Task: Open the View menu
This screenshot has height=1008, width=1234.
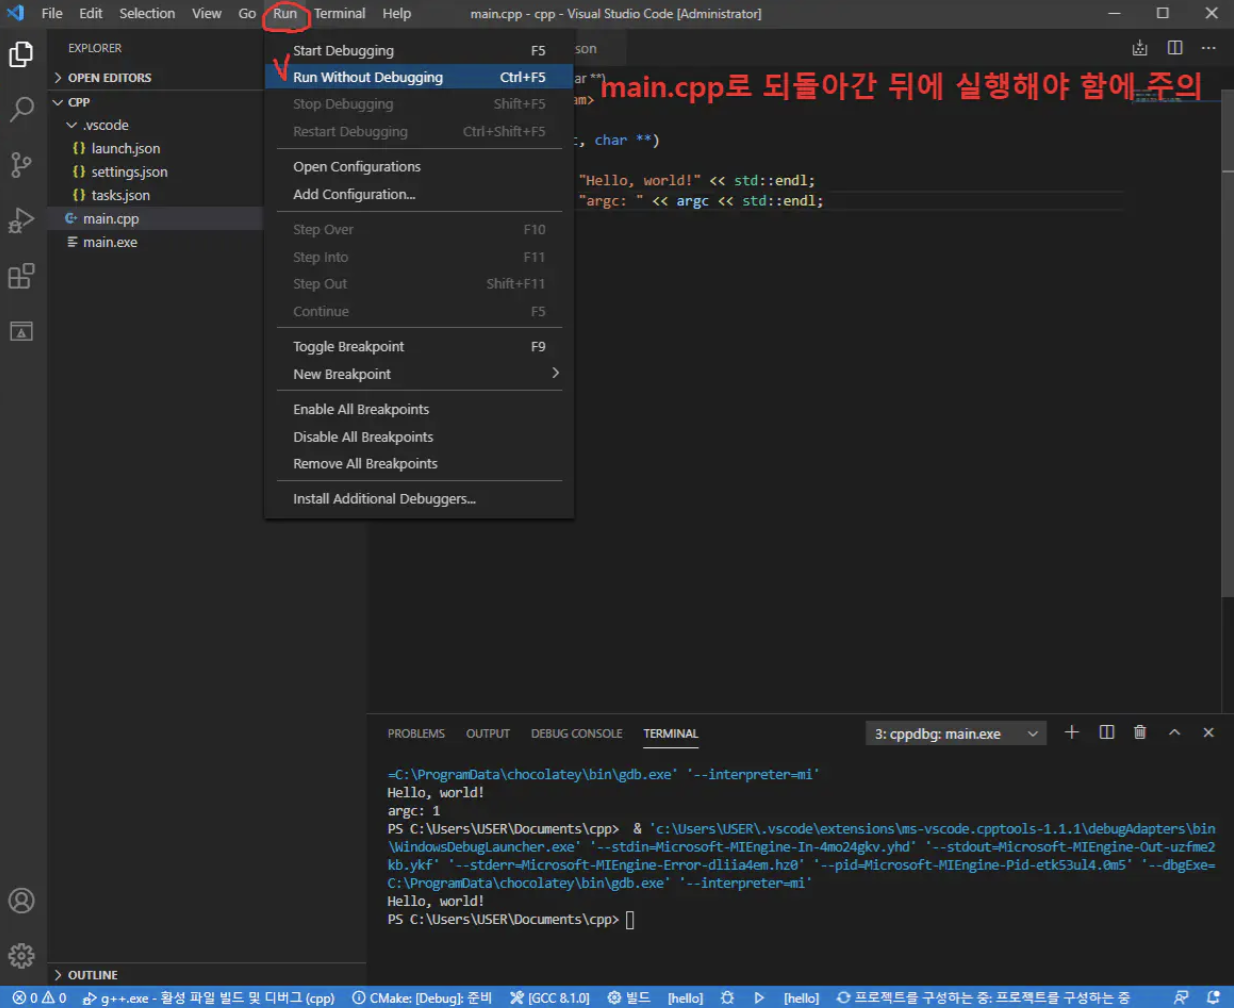Action: click(207, 13)
